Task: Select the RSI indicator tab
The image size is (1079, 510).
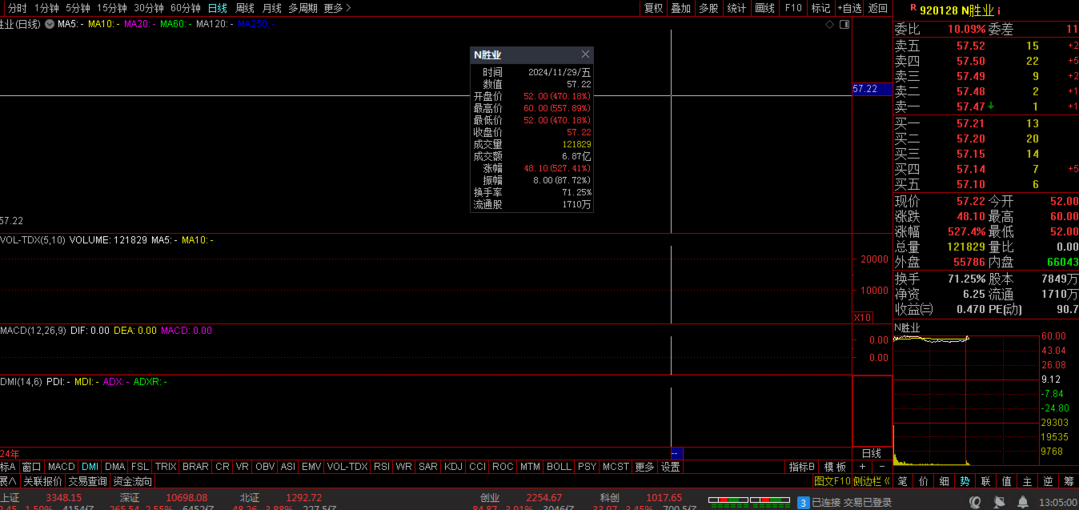Action: click(x=381, y=467)
